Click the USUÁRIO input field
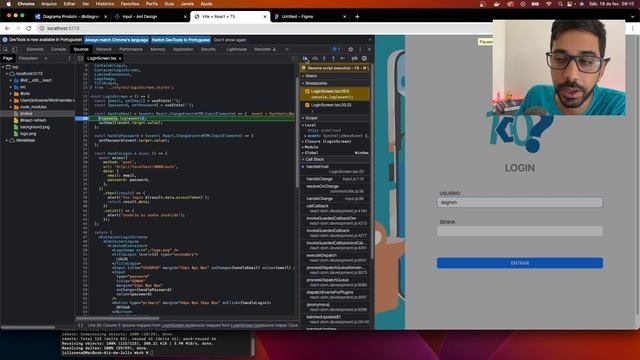 (x=520, y=202)
